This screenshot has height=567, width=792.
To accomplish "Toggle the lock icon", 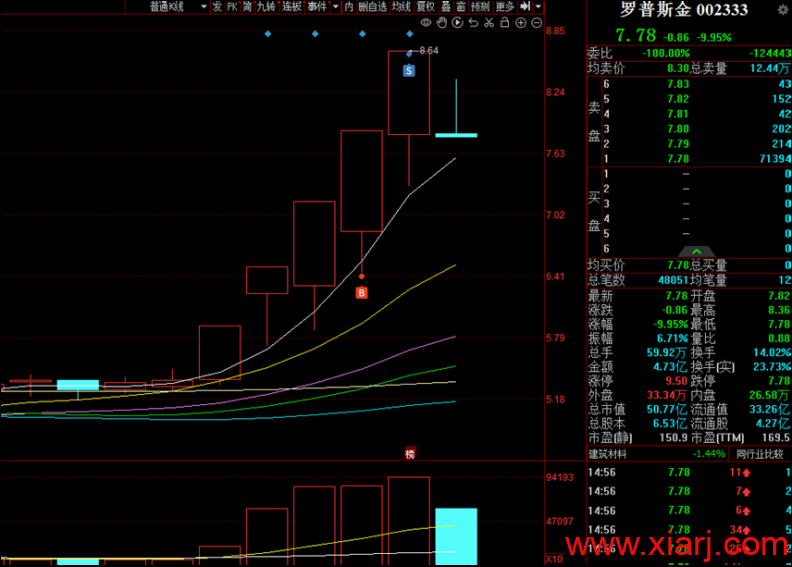I will point(505,23).
